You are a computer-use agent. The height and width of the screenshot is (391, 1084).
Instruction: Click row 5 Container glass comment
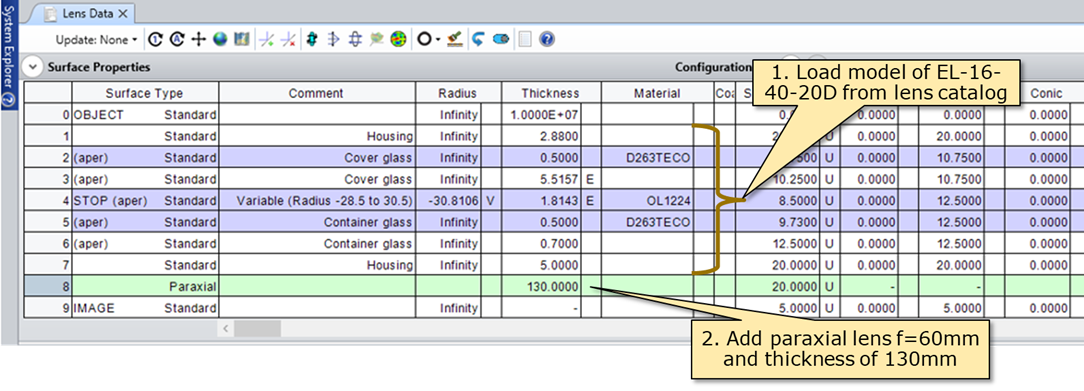tap(317, 222)
